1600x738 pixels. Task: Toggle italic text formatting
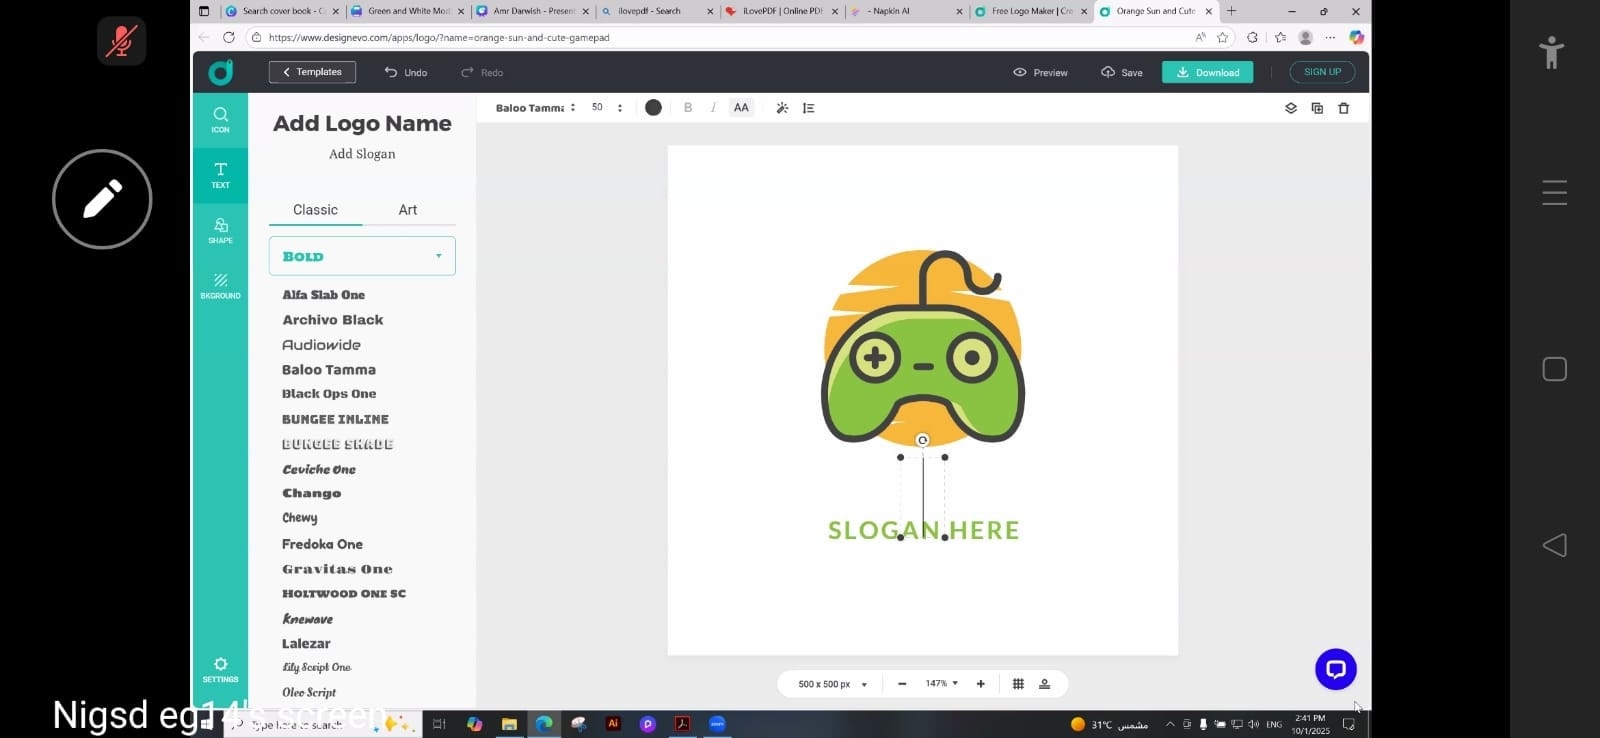point(713,108)
